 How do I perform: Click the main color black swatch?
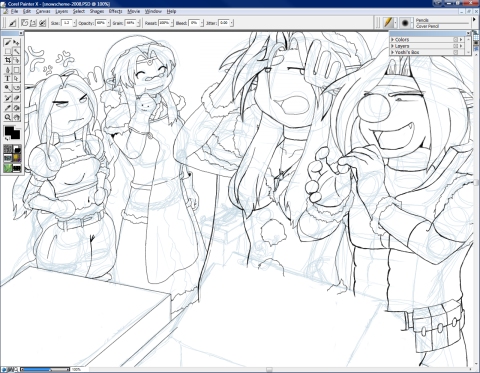10,131
